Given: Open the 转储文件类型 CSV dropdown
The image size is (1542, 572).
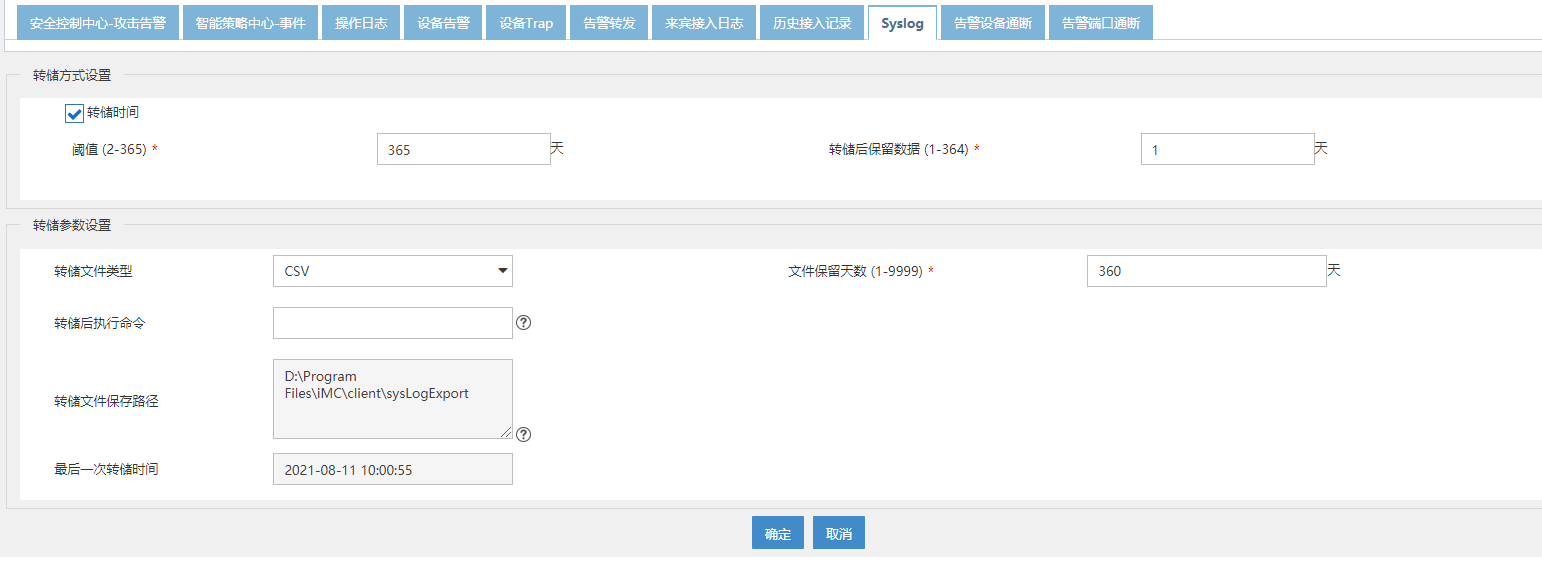Looking at the screenshot, I should 392,271.
